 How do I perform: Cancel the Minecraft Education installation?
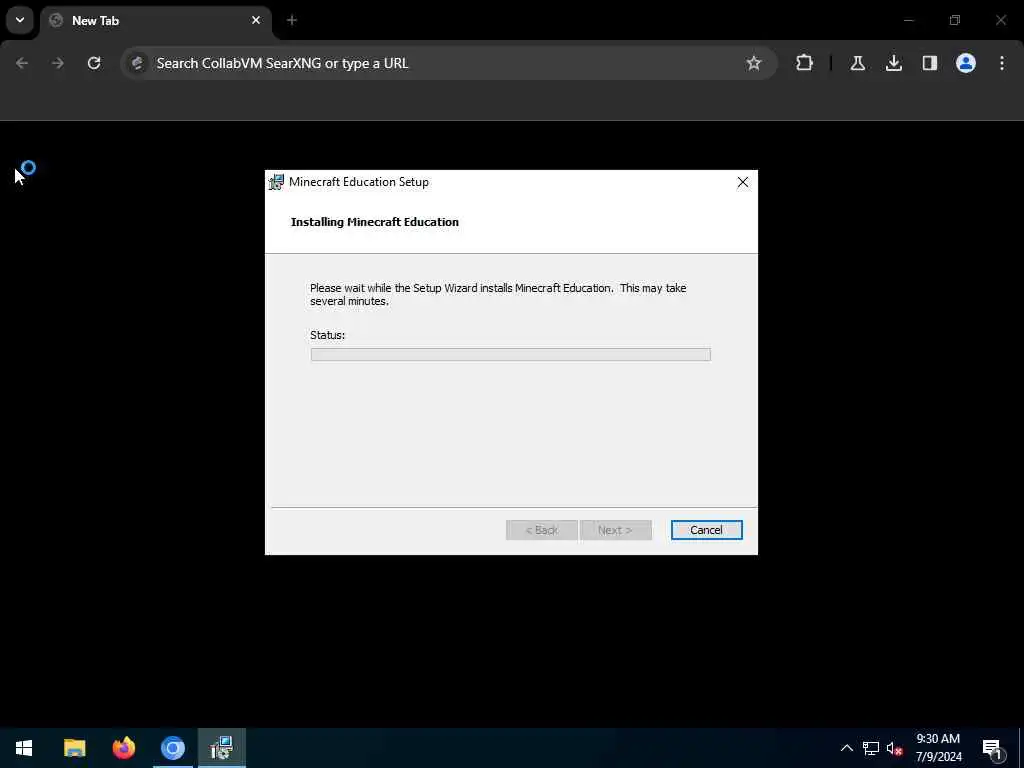(706, 530)
